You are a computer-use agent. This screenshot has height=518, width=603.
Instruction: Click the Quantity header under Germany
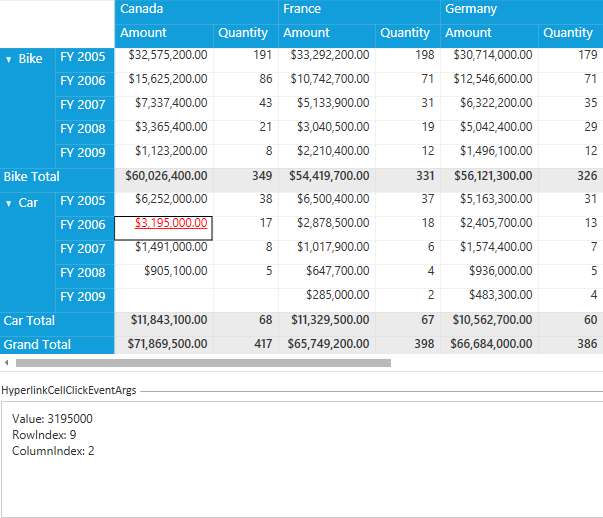(571, 36)
